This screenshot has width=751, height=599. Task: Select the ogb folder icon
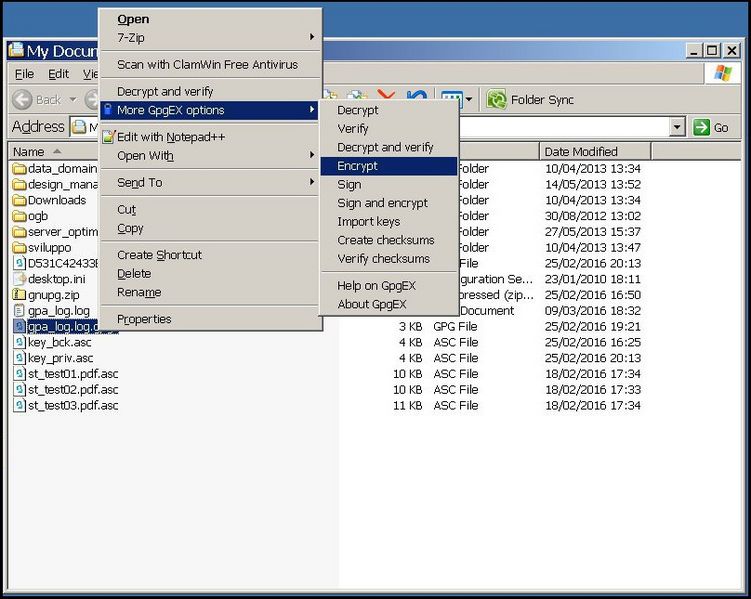(19, 216)
